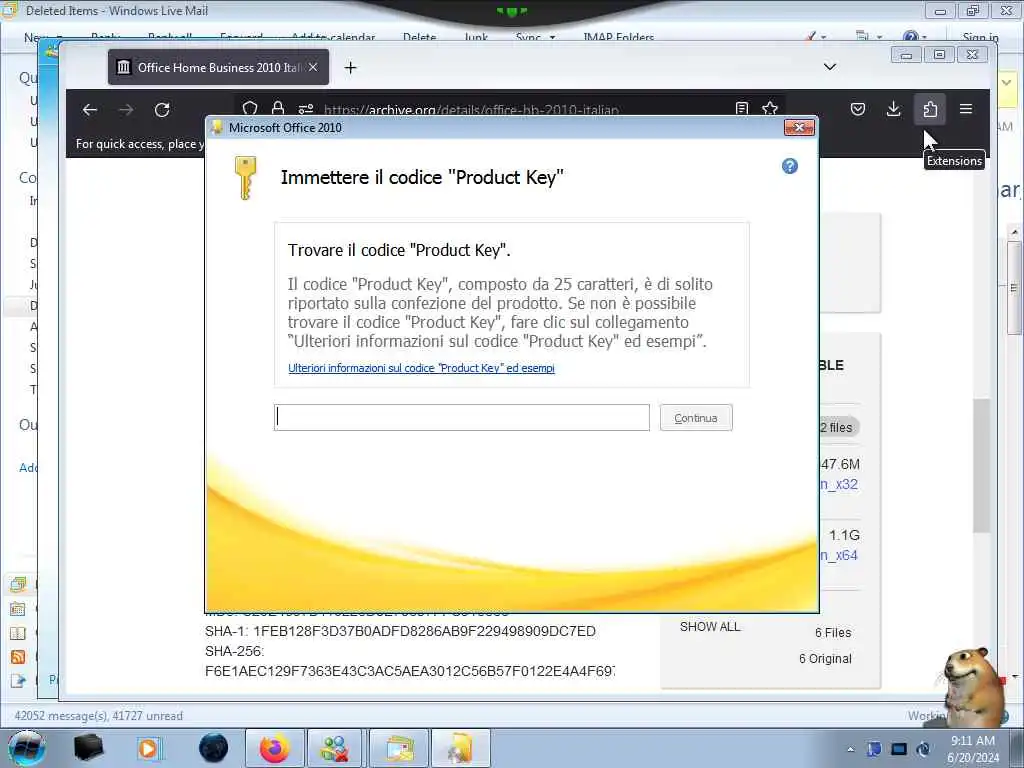
Task: Click the Windows Live Messenger taskbar icon
Action: (x=334, y=748)
